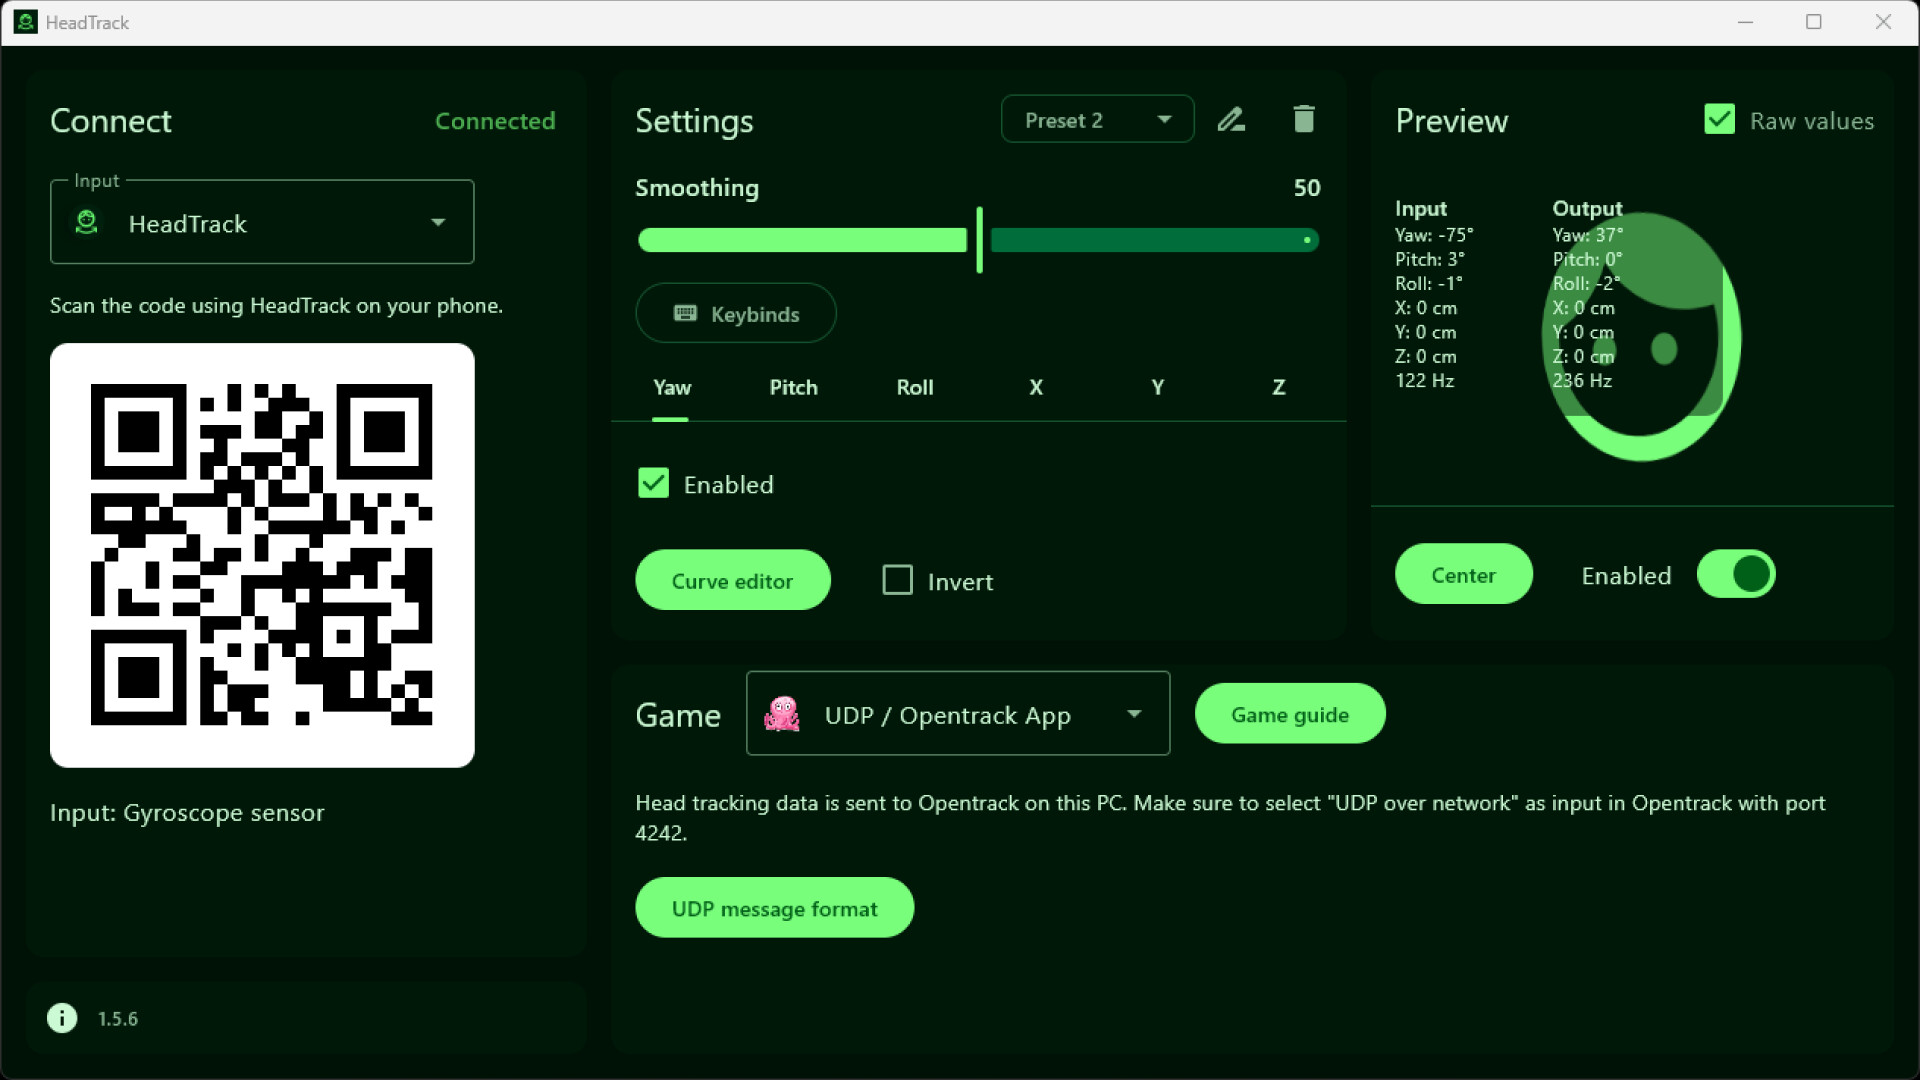This screenshot has width=1920, height=1080.
Task: Click the input '122 Hz' rate
Action: click(x=1425, y=381)
